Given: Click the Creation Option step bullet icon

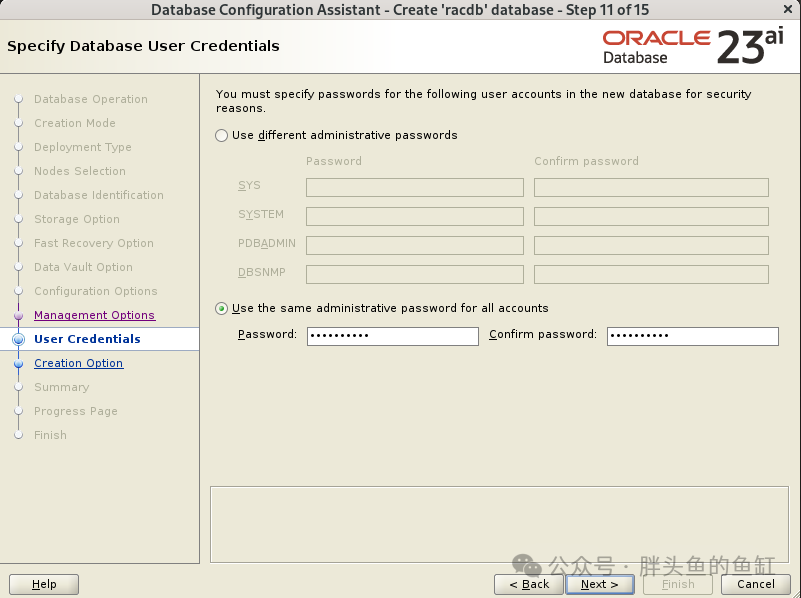Looking at the screenshot, I should click(18, 364).
